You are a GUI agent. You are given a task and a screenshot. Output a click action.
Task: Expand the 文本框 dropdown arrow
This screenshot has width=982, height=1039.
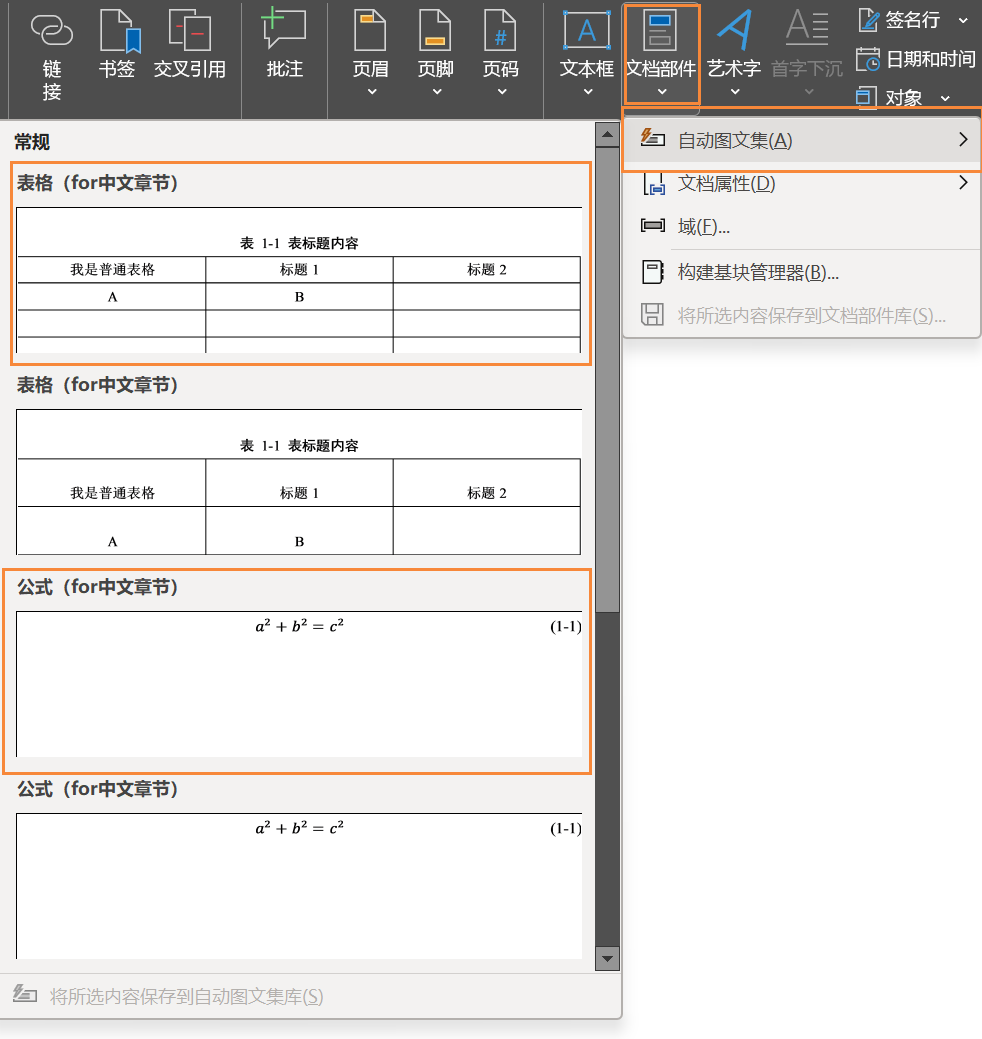click(x=588, y=91)
